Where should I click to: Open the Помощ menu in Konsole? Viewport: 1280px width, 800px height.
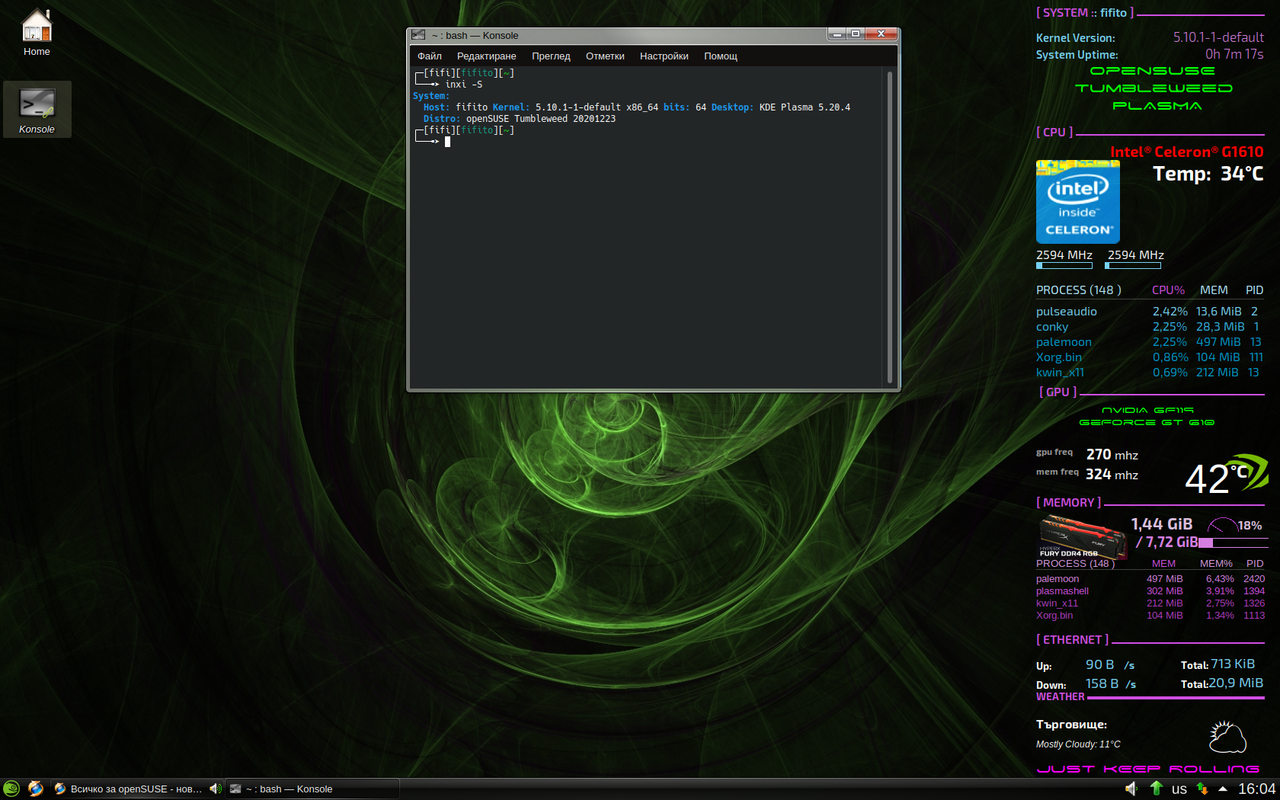click(720, 56)
